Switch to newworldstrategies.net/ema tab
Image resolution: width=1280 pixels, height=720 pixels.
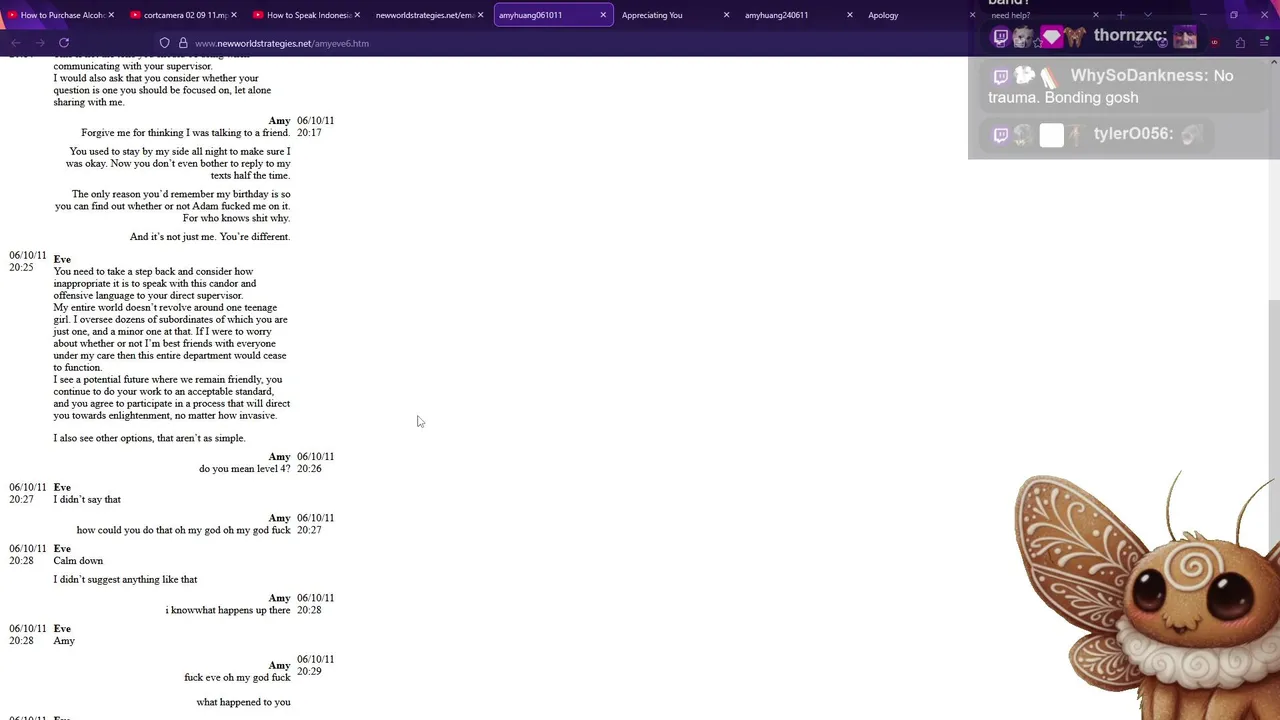coord(431,15)
